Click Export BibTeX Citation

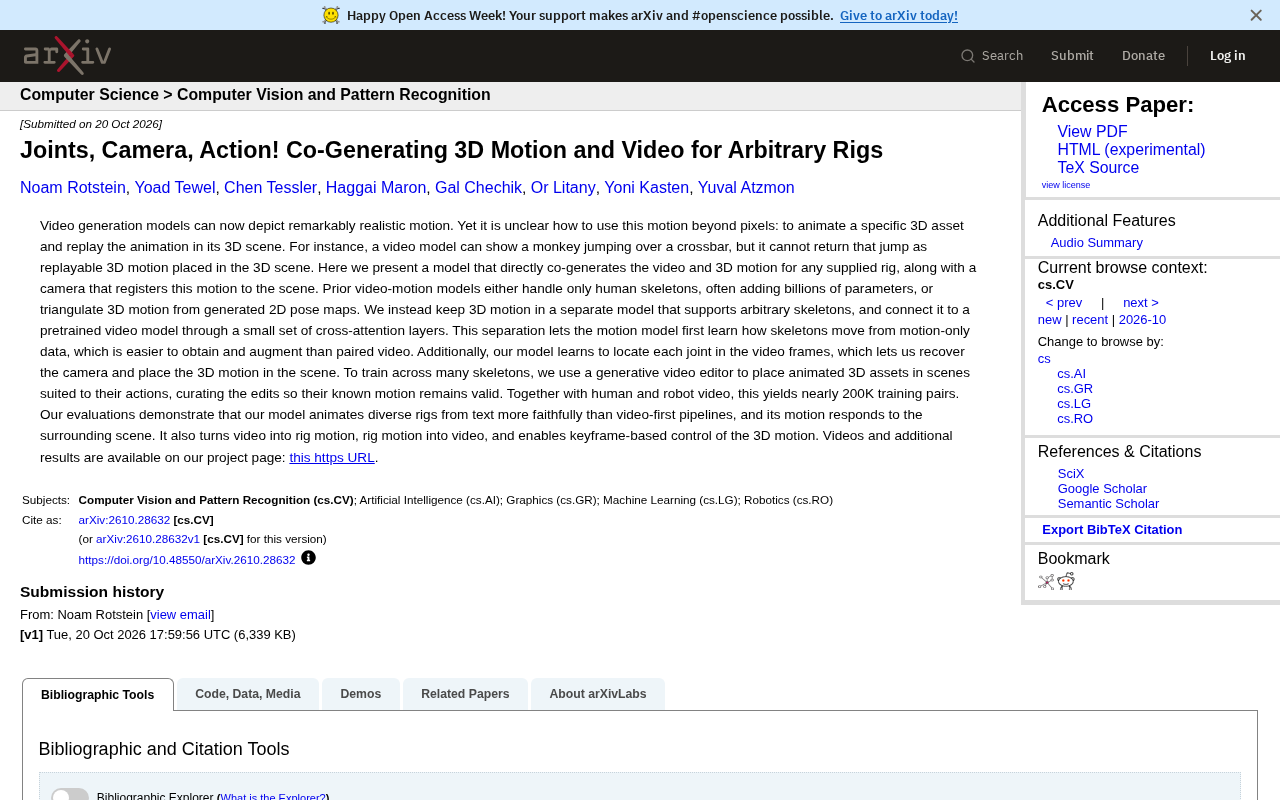click(1112, 530)
